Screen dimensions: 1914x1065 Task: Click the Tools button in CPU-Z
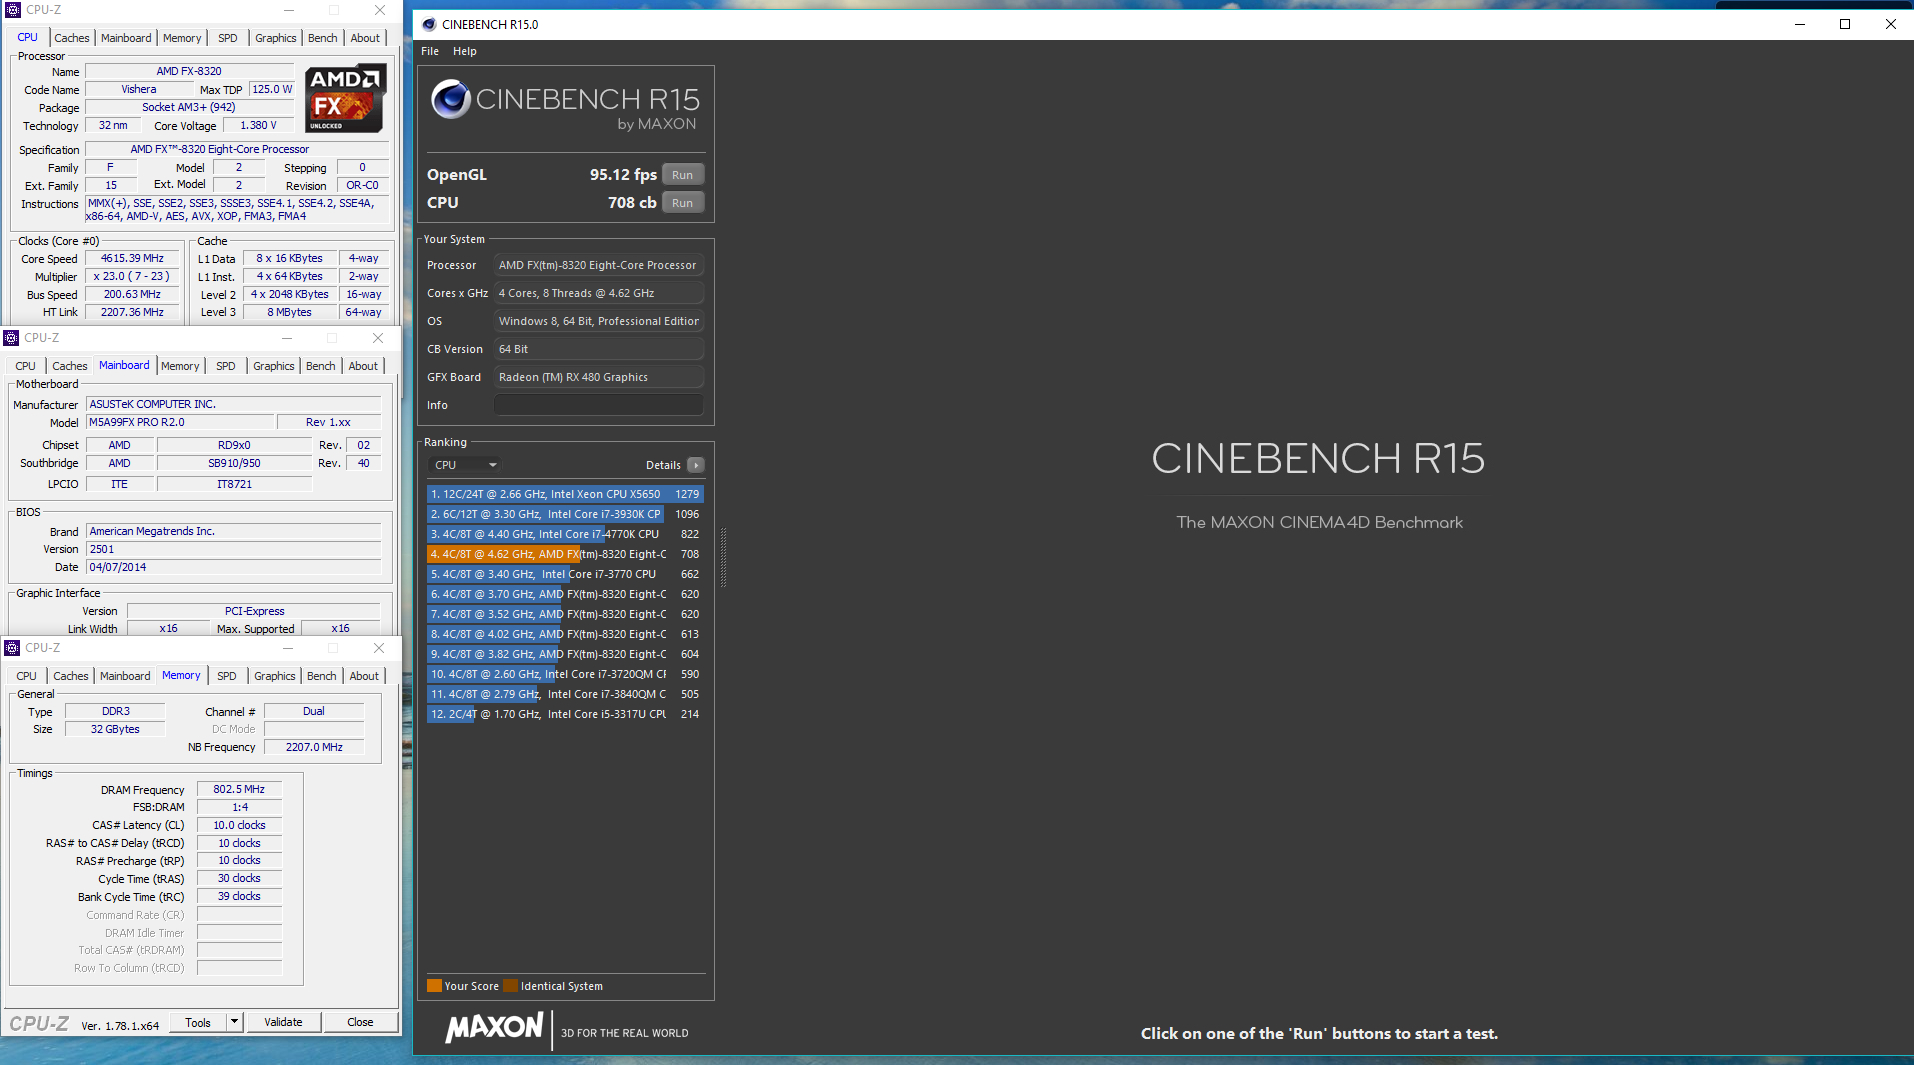click(198, 1022)
